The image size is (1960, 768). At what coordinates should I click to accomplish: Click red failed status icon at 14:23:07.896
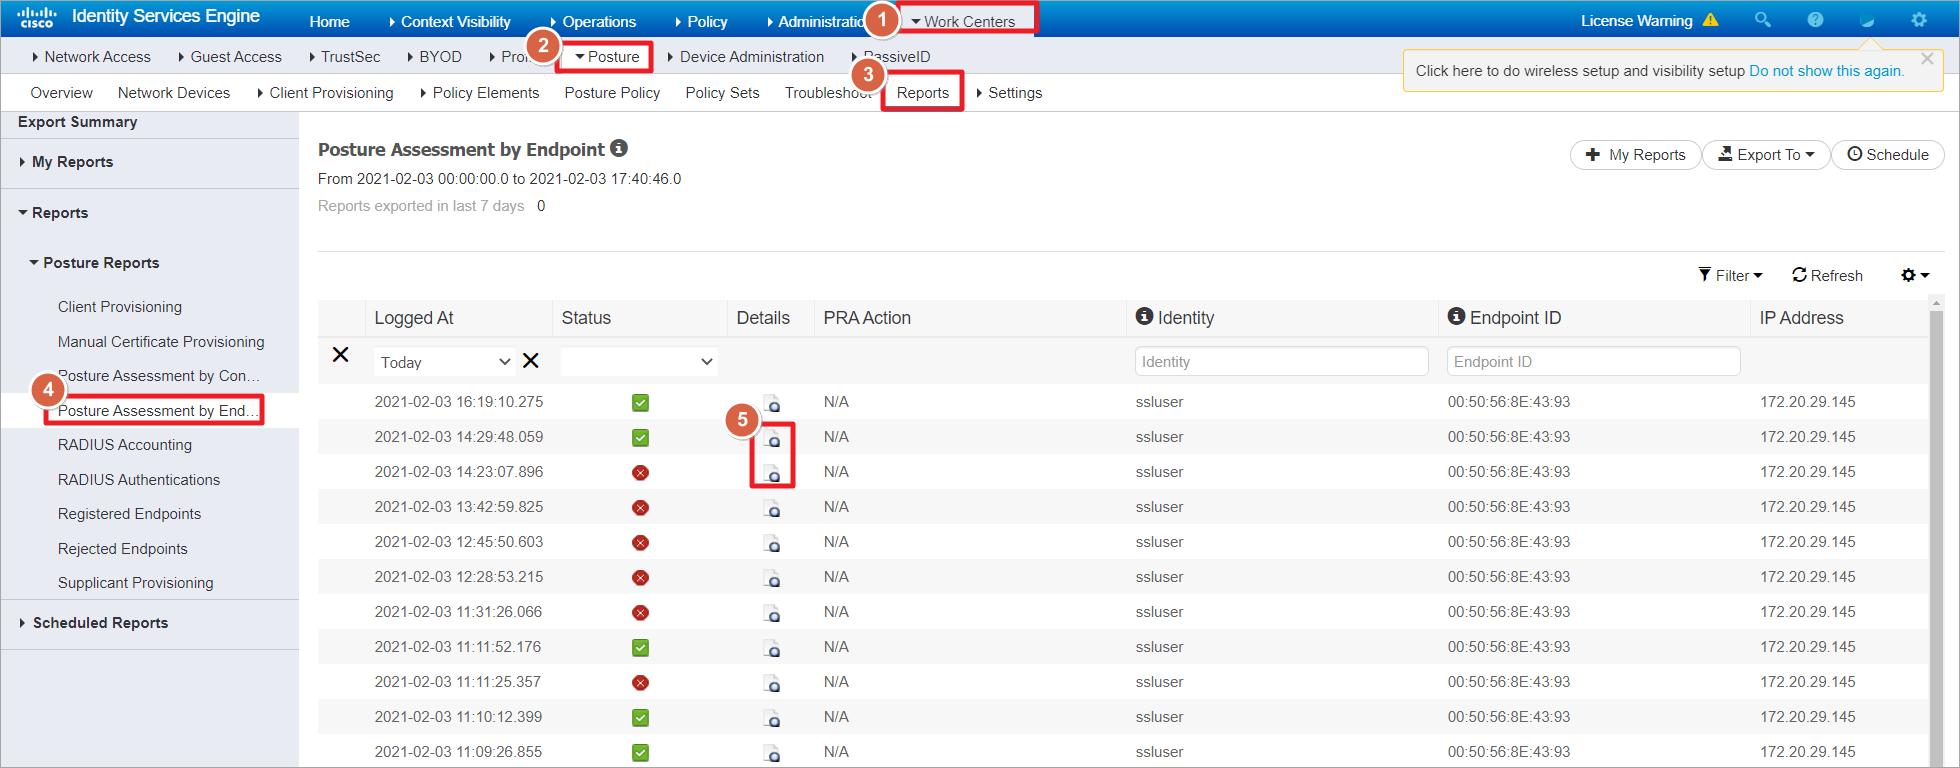[x=641, y=473]
